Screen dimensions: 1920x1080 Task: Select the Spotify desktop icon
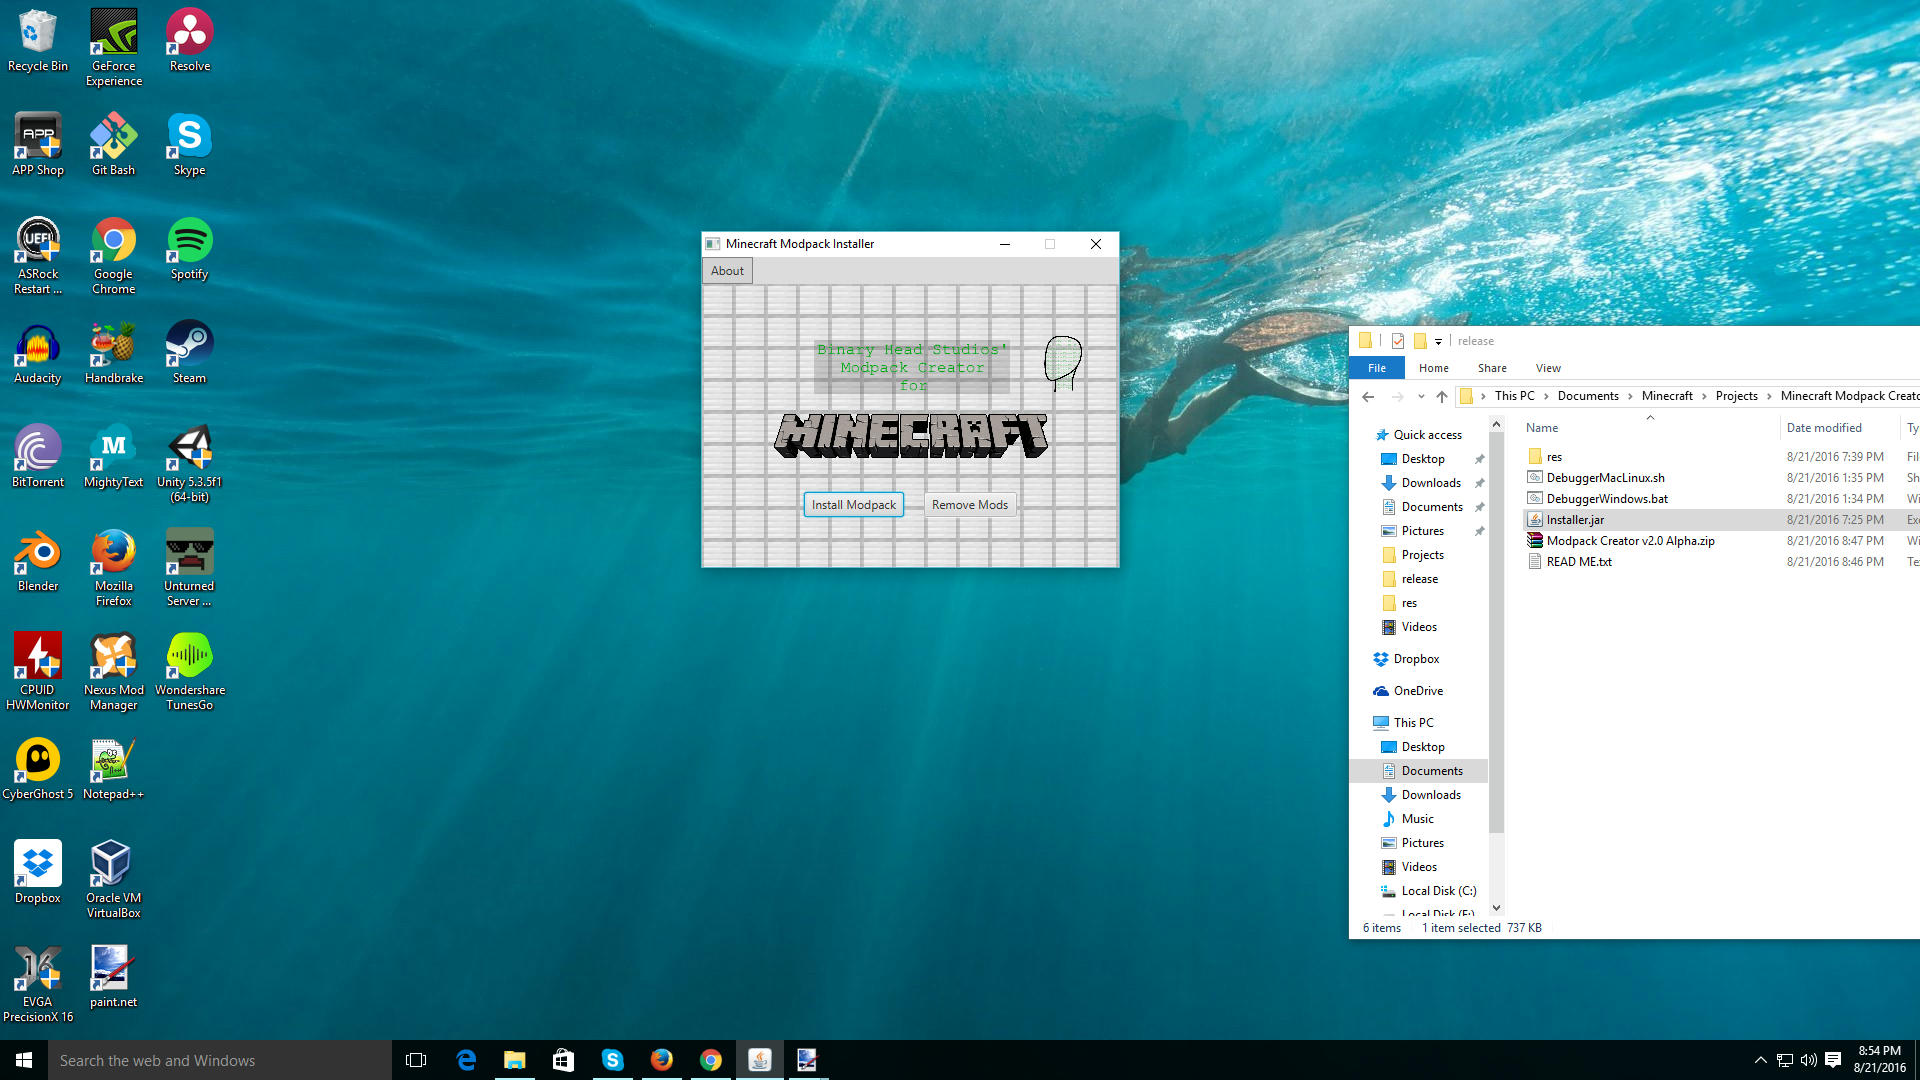(x=190, y=249)
